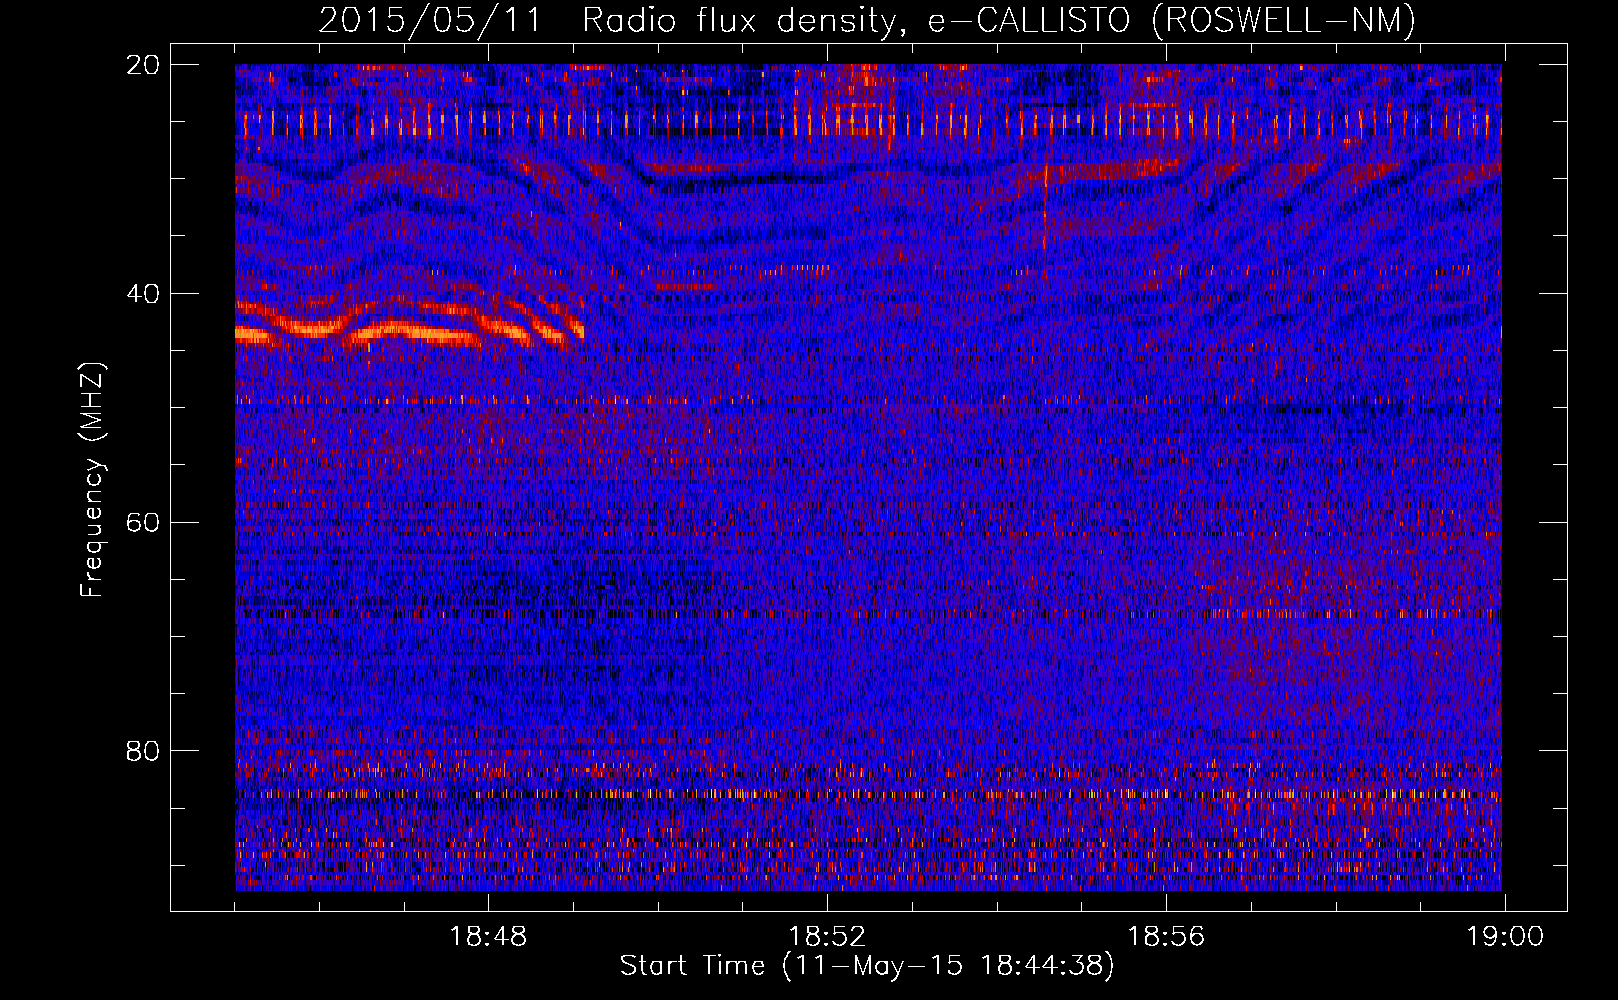Click the 60 frequency tick label
Viewport: 1618px width, 1000px height.
[143, 522]
